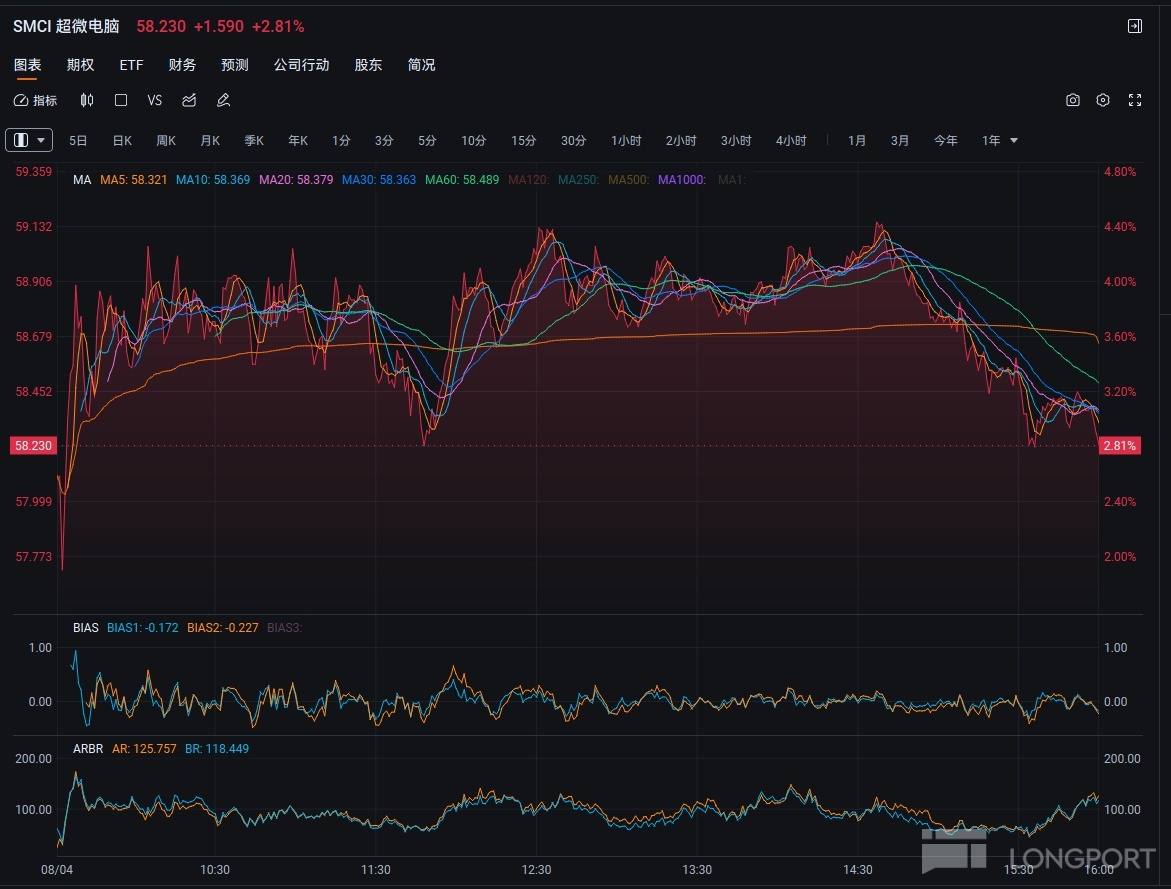Switch chart type with candlestick icon
This screenshot has height=889, width=1171.
pyautogui.click(x=87, y=100)
